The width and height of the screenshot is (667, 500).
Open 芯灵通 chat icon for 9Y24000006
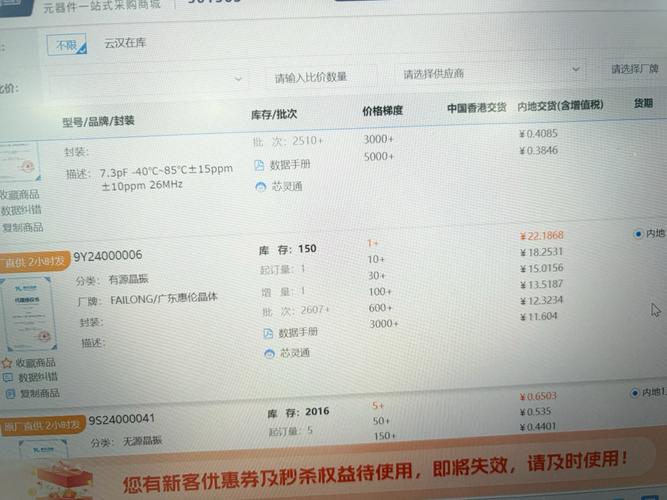[269, 354]
